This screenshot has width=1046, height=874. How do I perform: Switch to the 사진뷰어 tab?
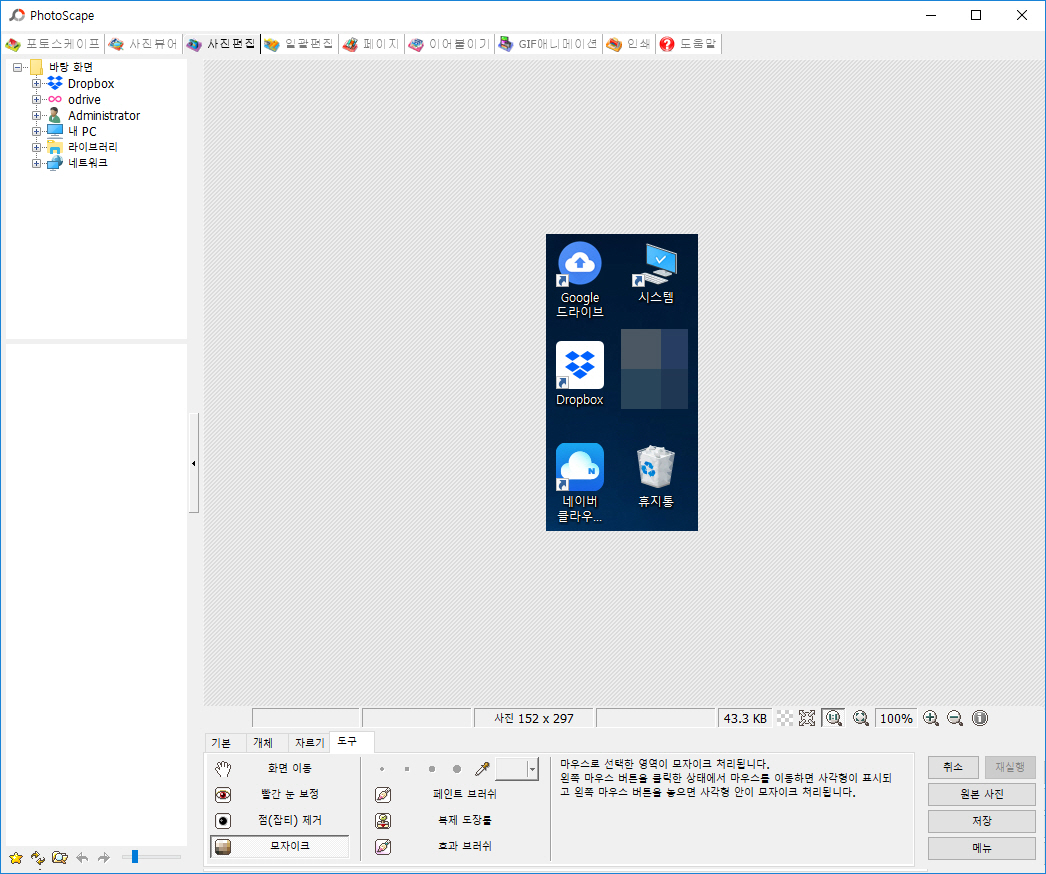[143, 44]
